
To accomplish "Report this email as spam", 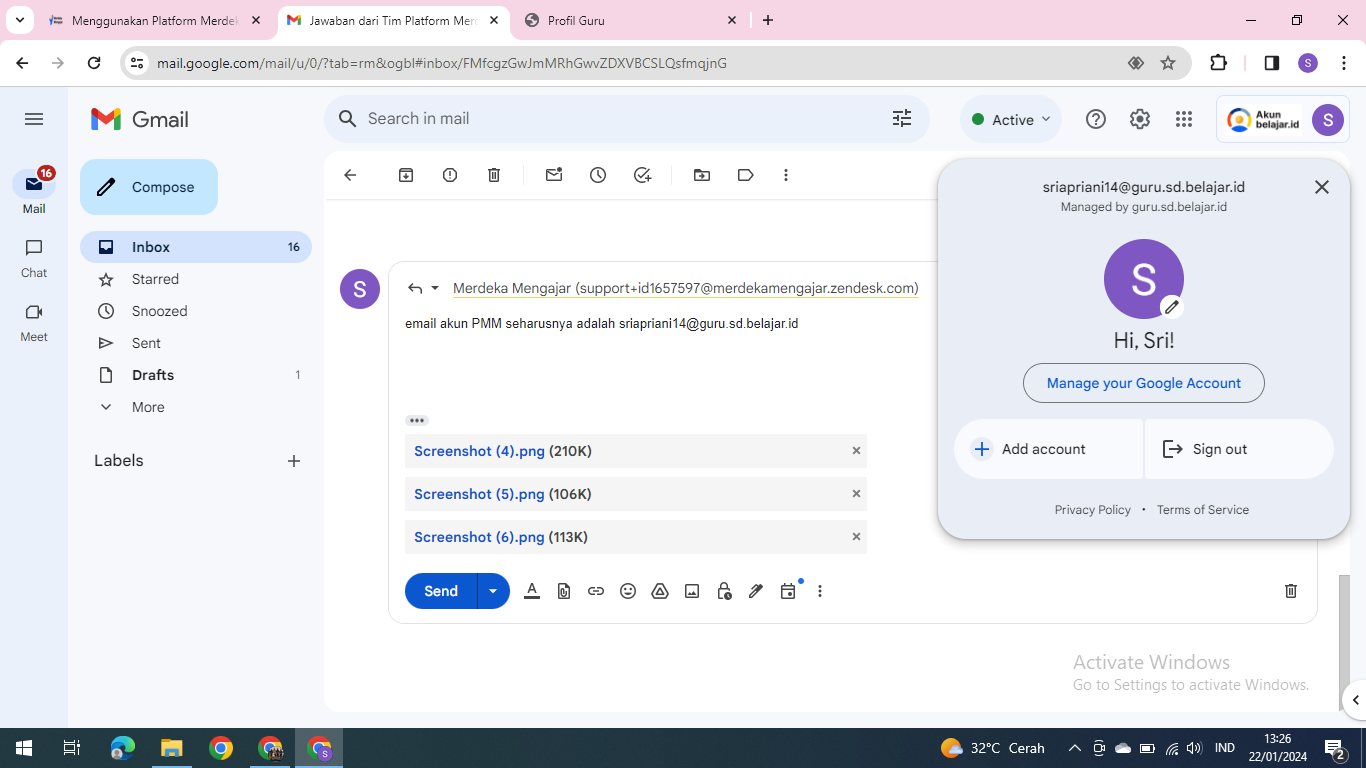I will point(450,175).
